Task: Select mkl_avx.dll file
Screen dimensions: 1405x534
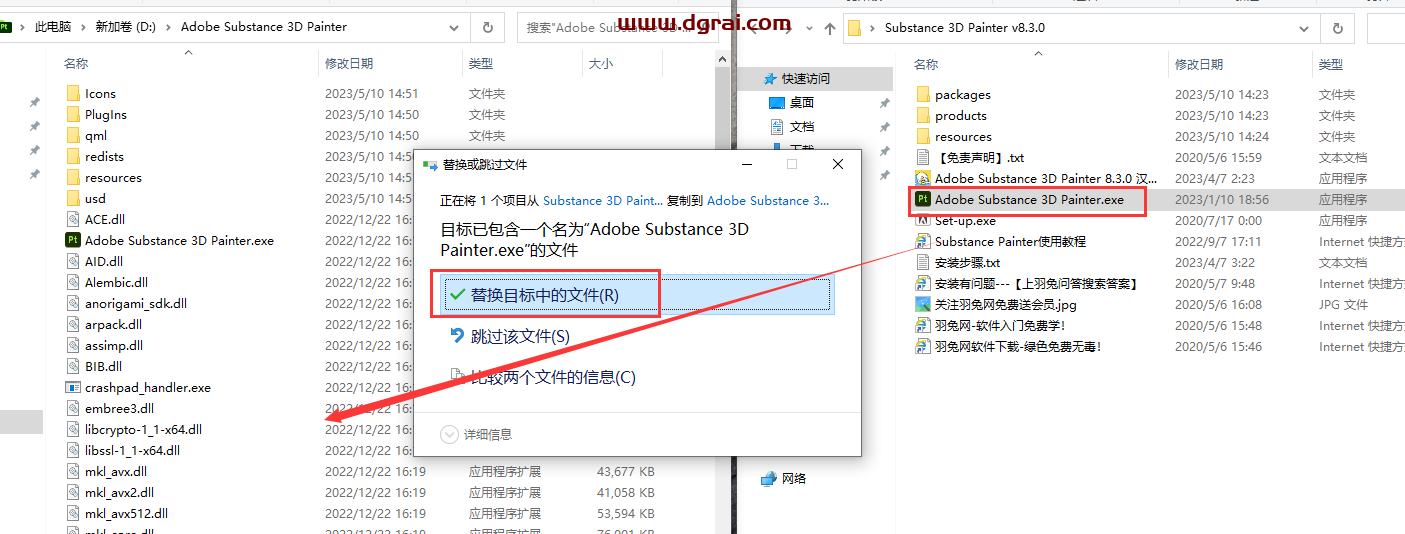Action: click(115, 471)
